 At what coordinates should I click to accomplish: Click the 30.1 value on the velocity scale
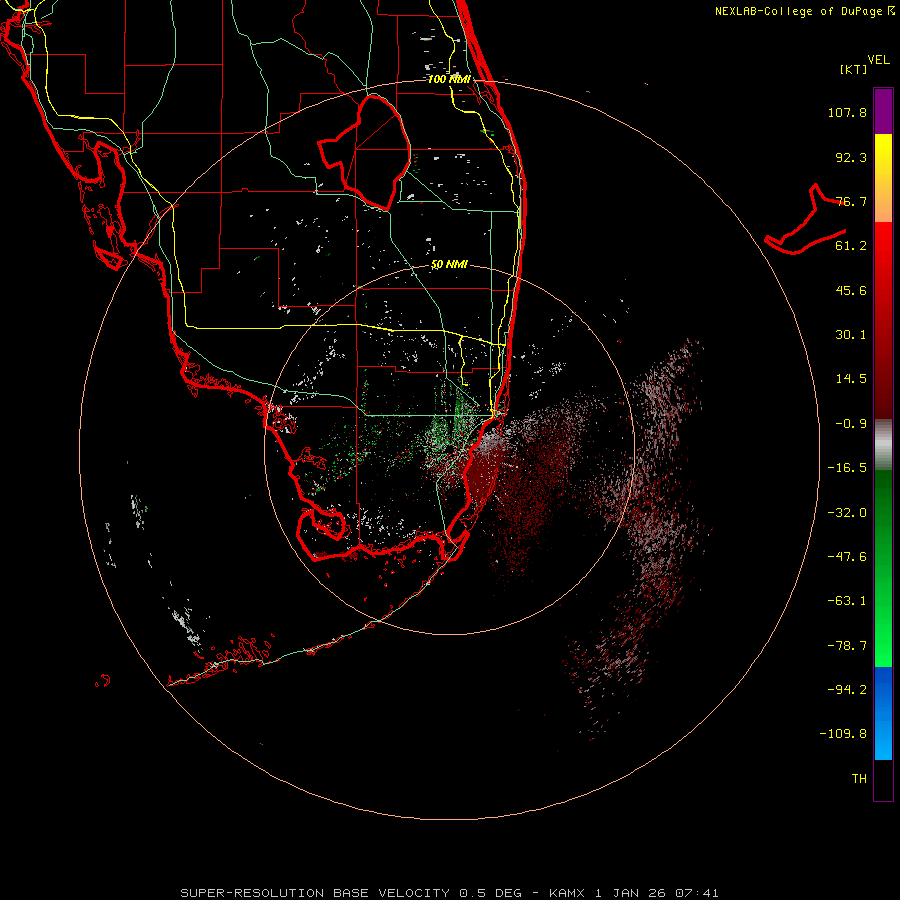[x=851, y=335]
